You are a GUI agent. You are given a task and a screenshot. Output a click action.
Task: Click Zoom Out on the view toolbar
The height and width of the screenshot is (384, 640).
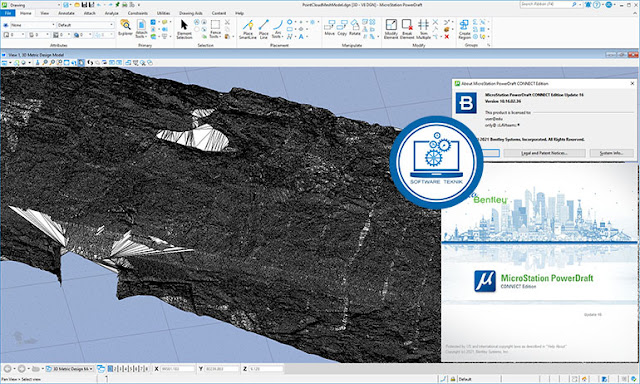click(52, 62)
